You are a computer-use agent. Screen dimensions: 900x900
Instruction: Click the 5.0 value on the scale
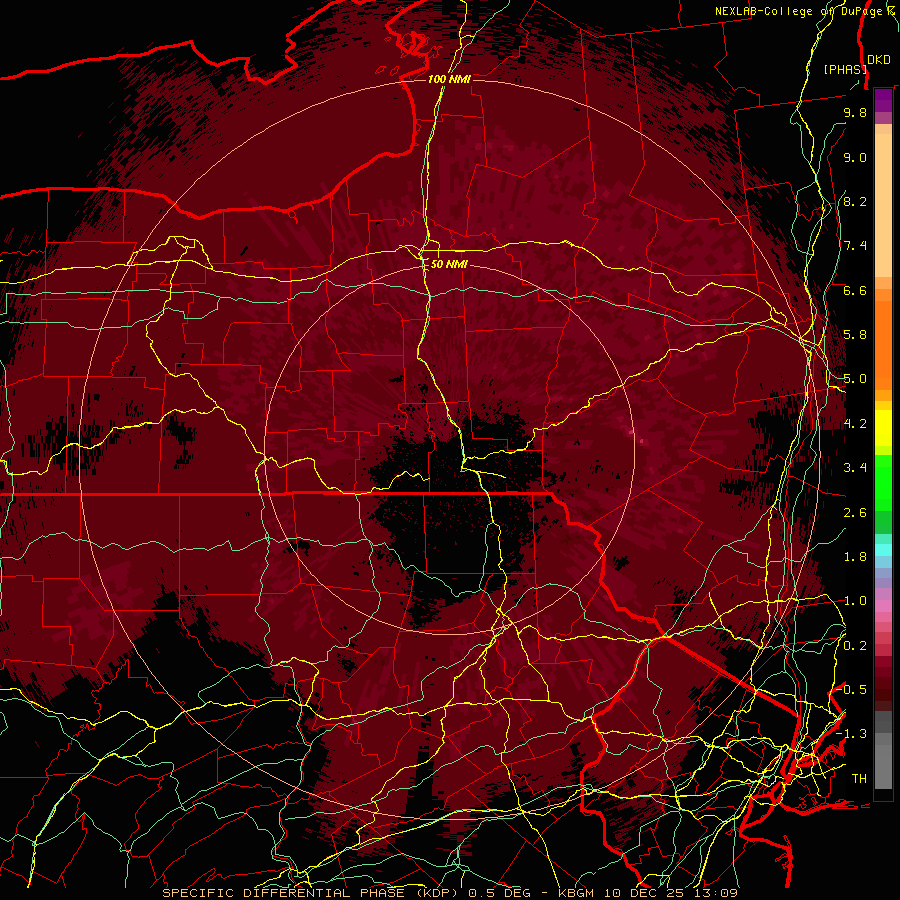pyautogui.click(x=855, y=379)
